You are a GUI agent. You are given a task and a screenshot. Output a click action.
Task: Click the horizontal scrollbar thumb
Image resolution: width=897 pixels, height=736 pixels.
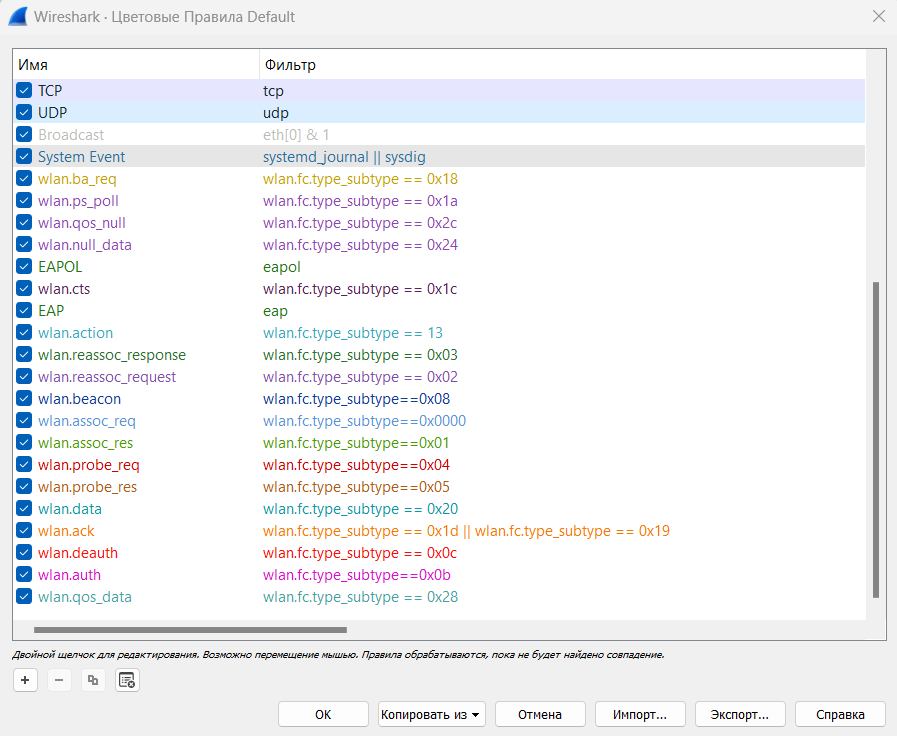click(190, 630)
